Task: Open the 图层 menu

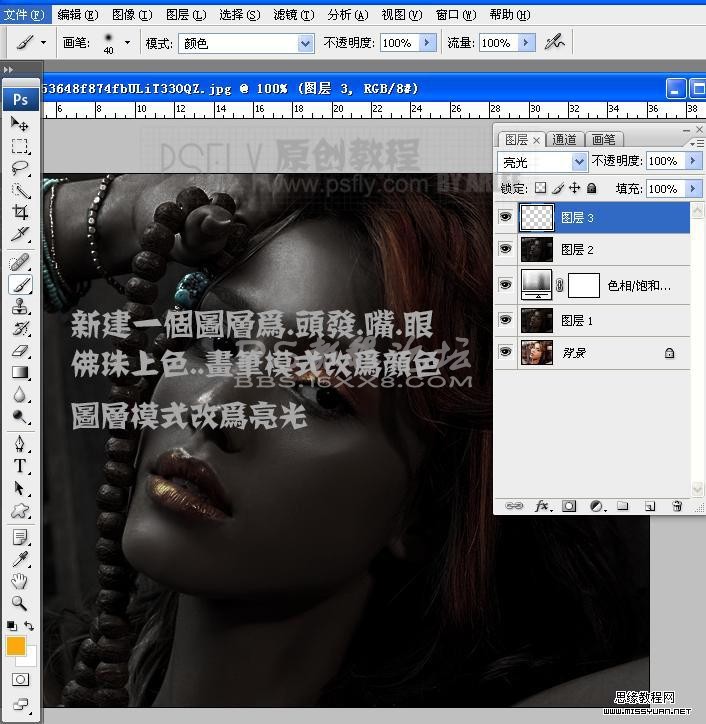Action: (186, 15)
